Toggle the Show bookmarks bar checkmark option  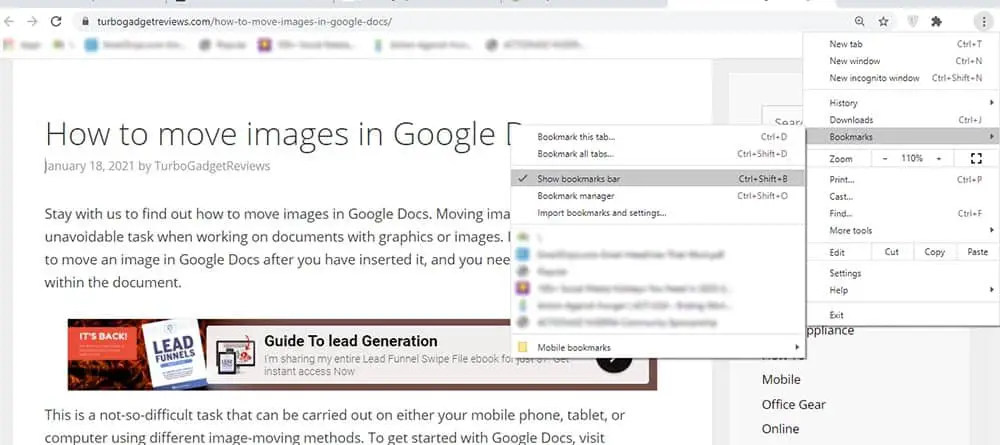pyautogui.click(x=659, y=179)
